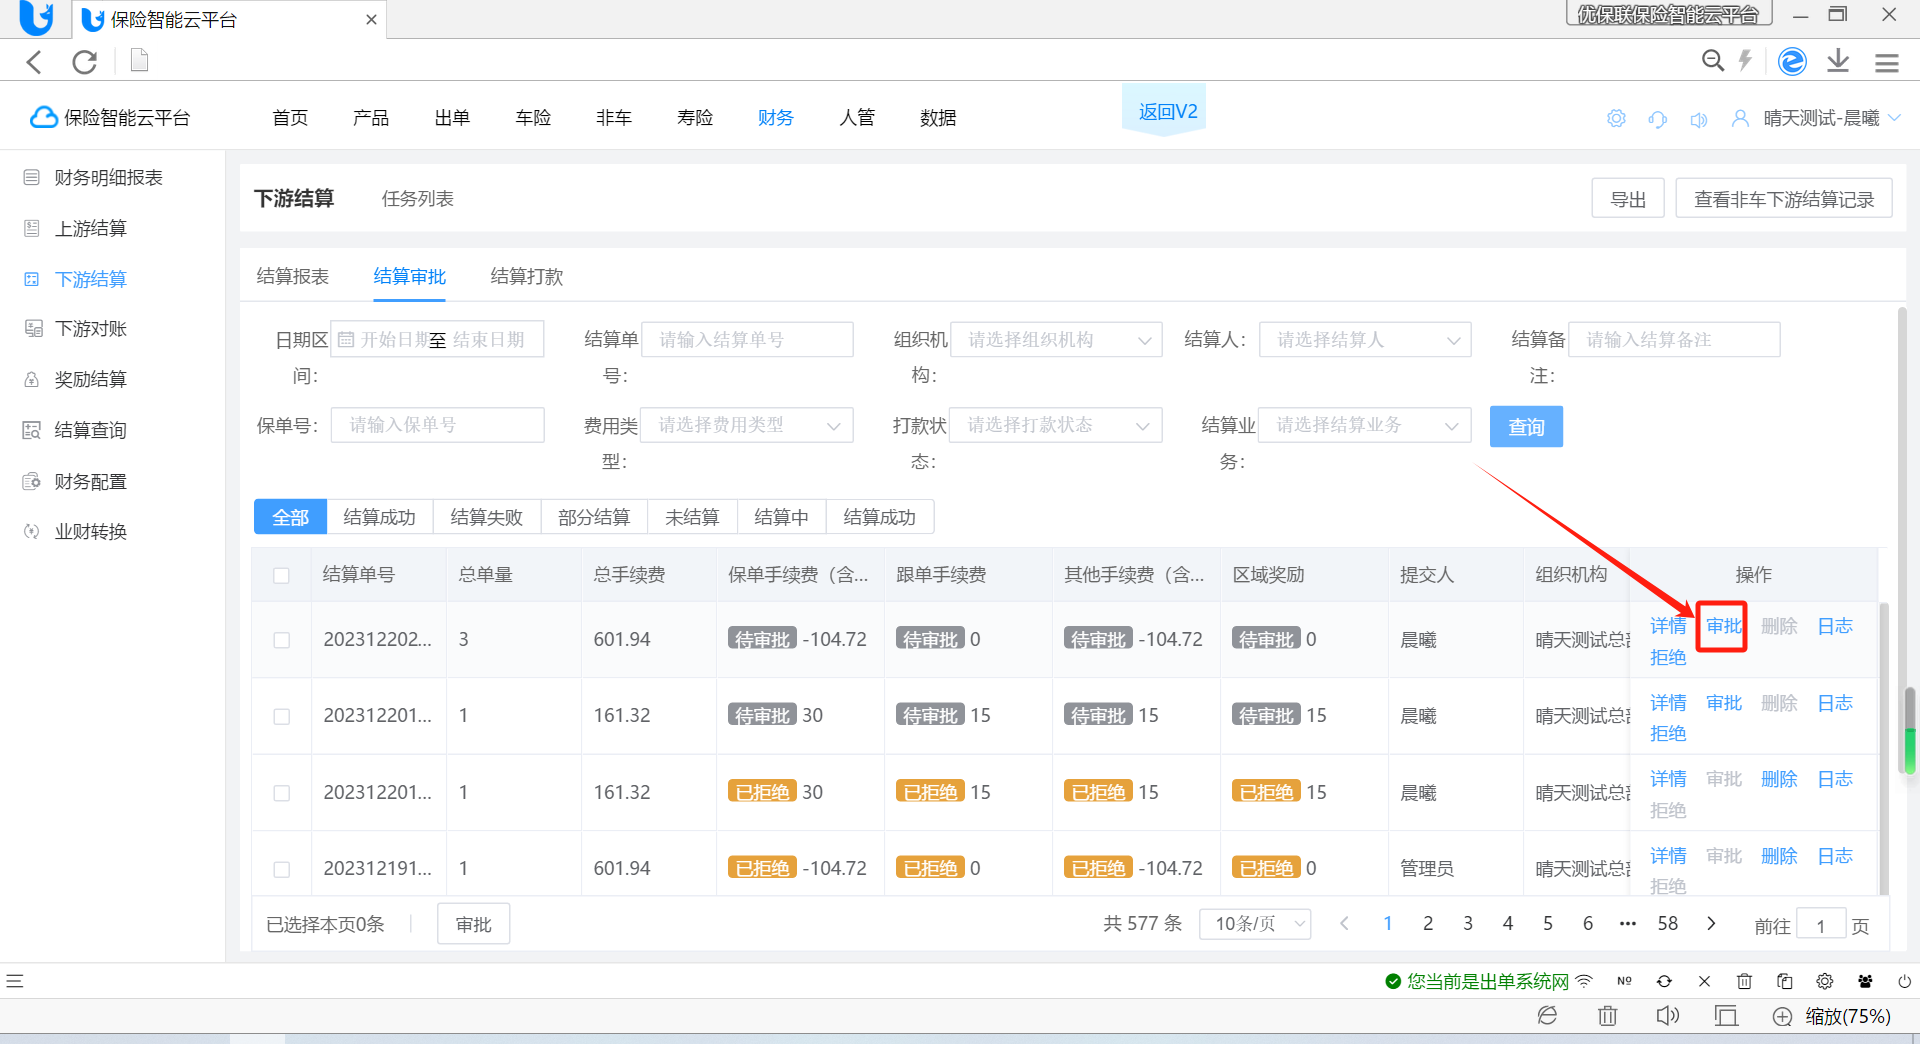Check the 待审批 row with 总手续费 161.32
This screenshot has width=1920, height=1044.
pos(282,716)
